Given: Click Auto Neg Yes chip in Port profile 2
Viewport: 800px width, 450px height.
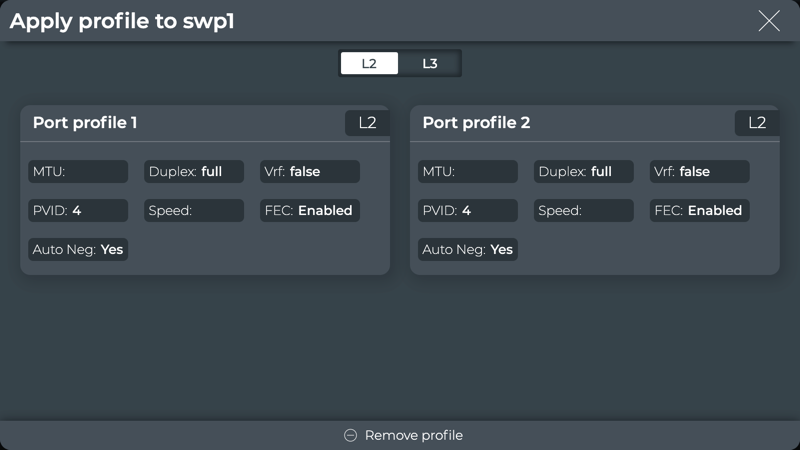Looking at the screenshot, I should [468, 249].
